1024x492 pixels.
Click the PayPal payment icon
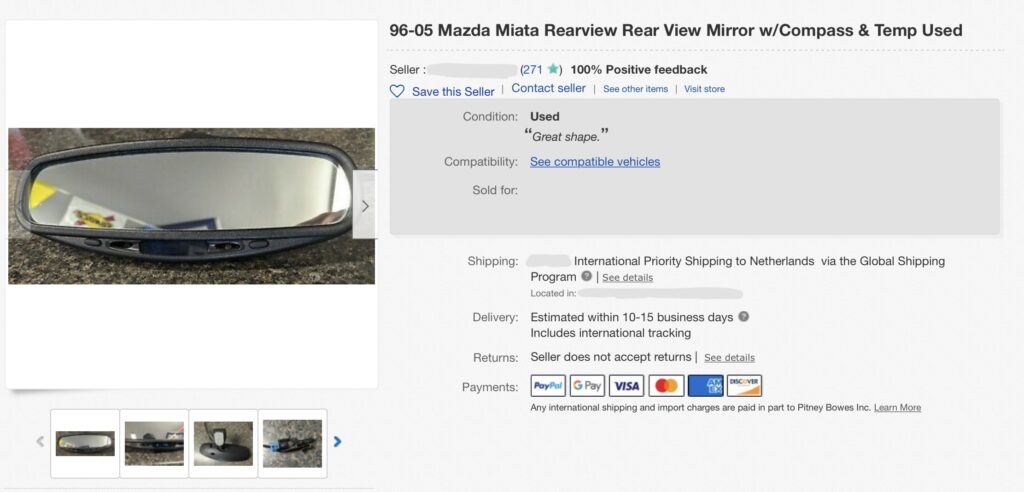pos(548,386)
